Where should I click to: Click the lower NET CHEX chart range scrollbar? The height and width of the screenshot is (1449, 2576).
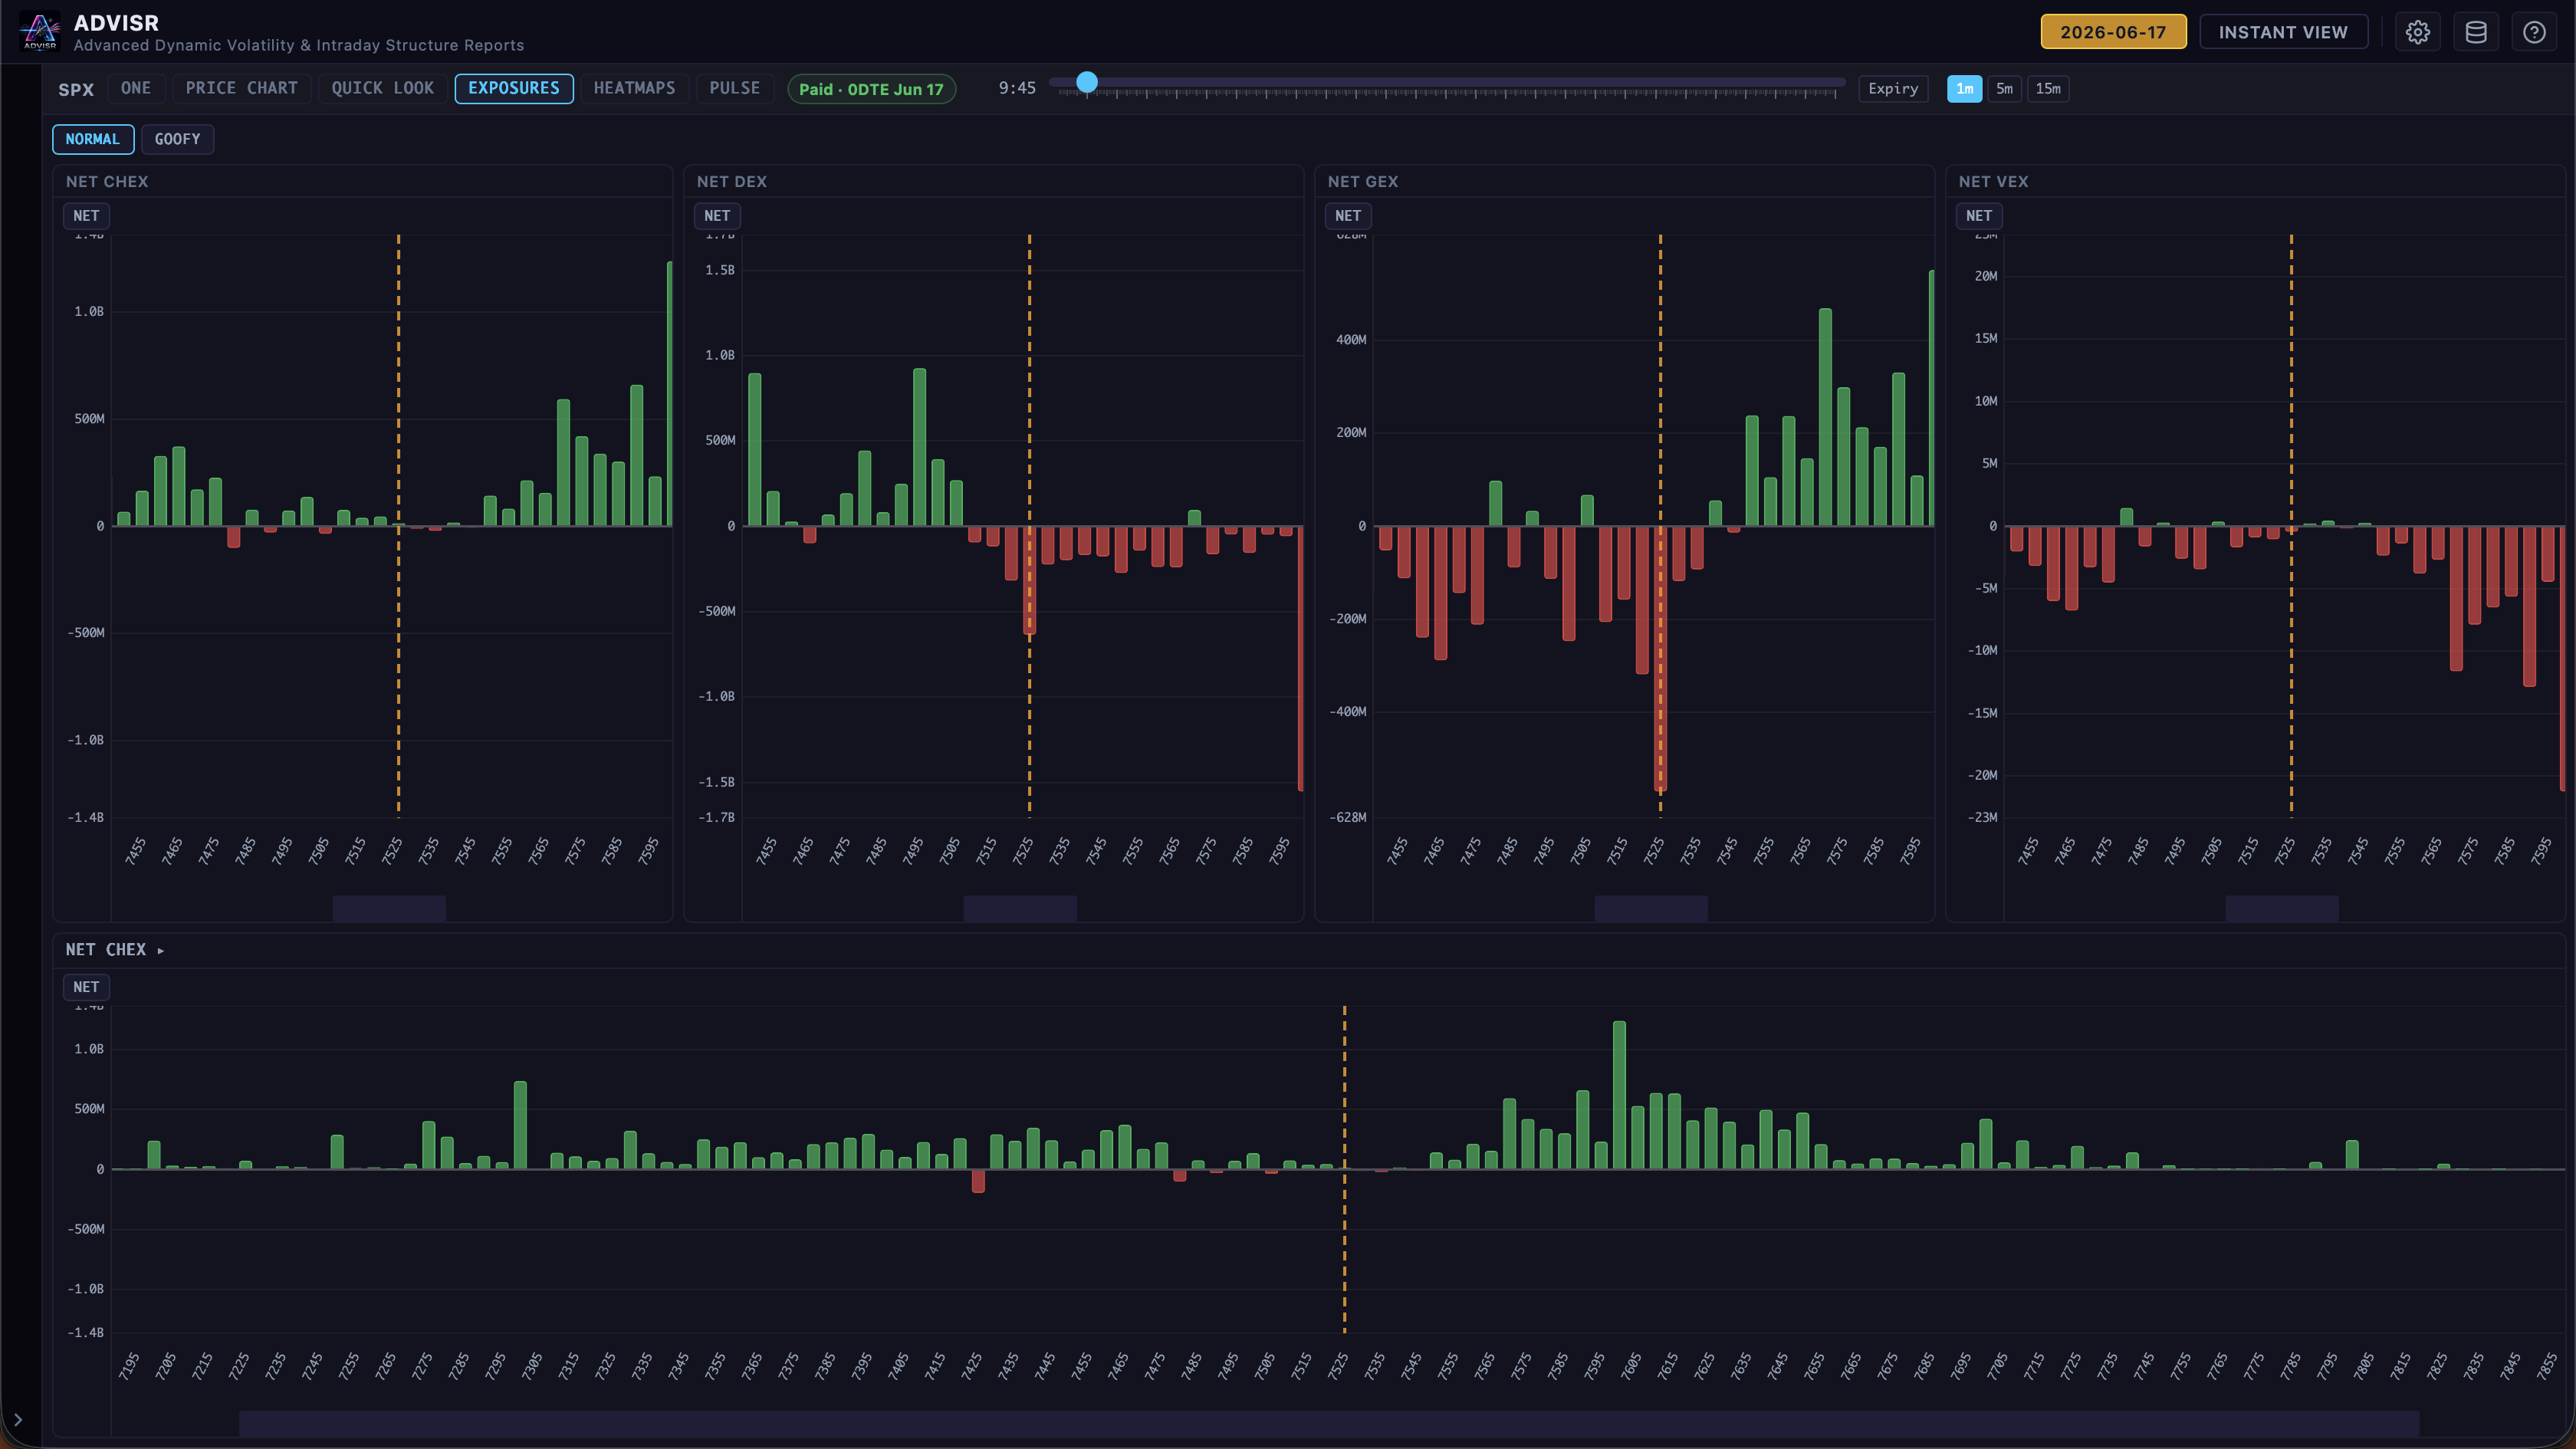coord(1329,1423)
